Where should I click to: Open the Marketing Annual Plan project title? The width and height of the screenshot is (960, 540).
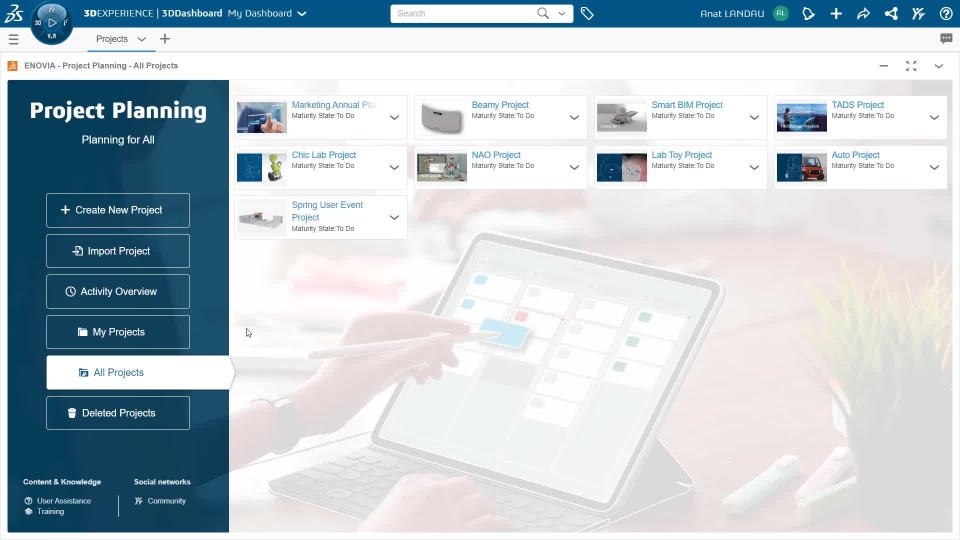point(334,105)
